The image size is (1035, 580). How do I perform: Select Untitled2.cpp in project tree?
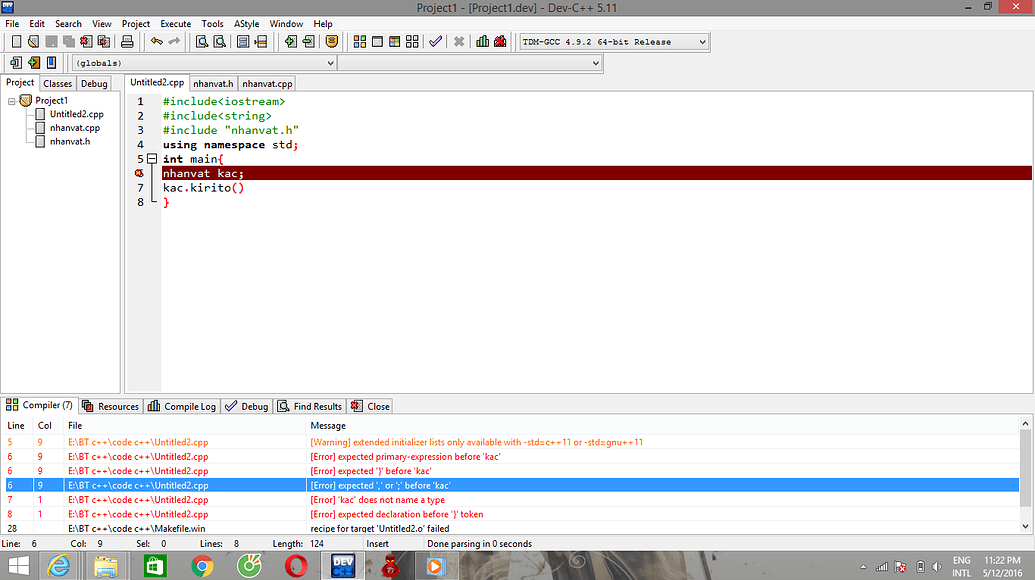pos(77,114)
